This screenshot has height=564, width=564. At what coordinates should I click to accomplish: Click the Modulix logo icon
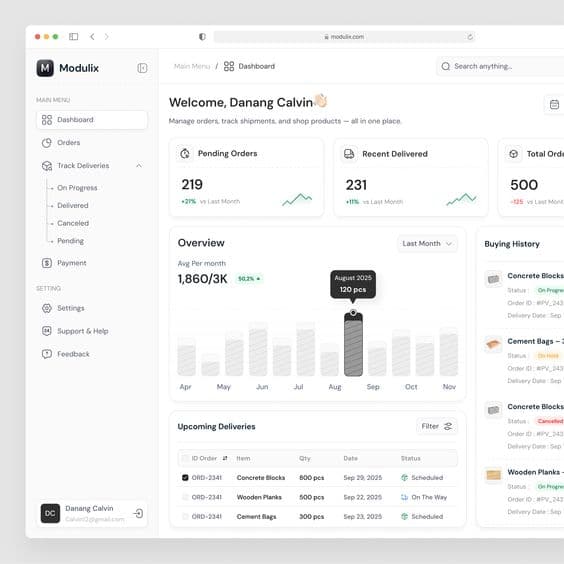click(x=45, y=68)
